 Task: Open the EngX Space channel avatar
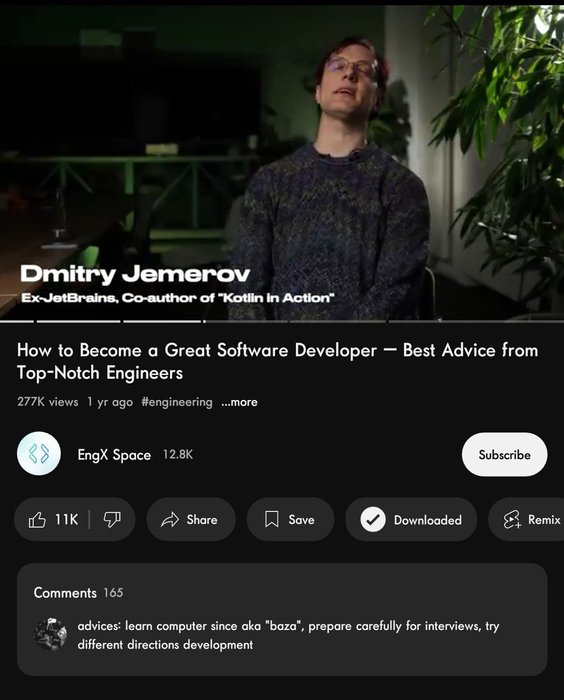[39, 454]
